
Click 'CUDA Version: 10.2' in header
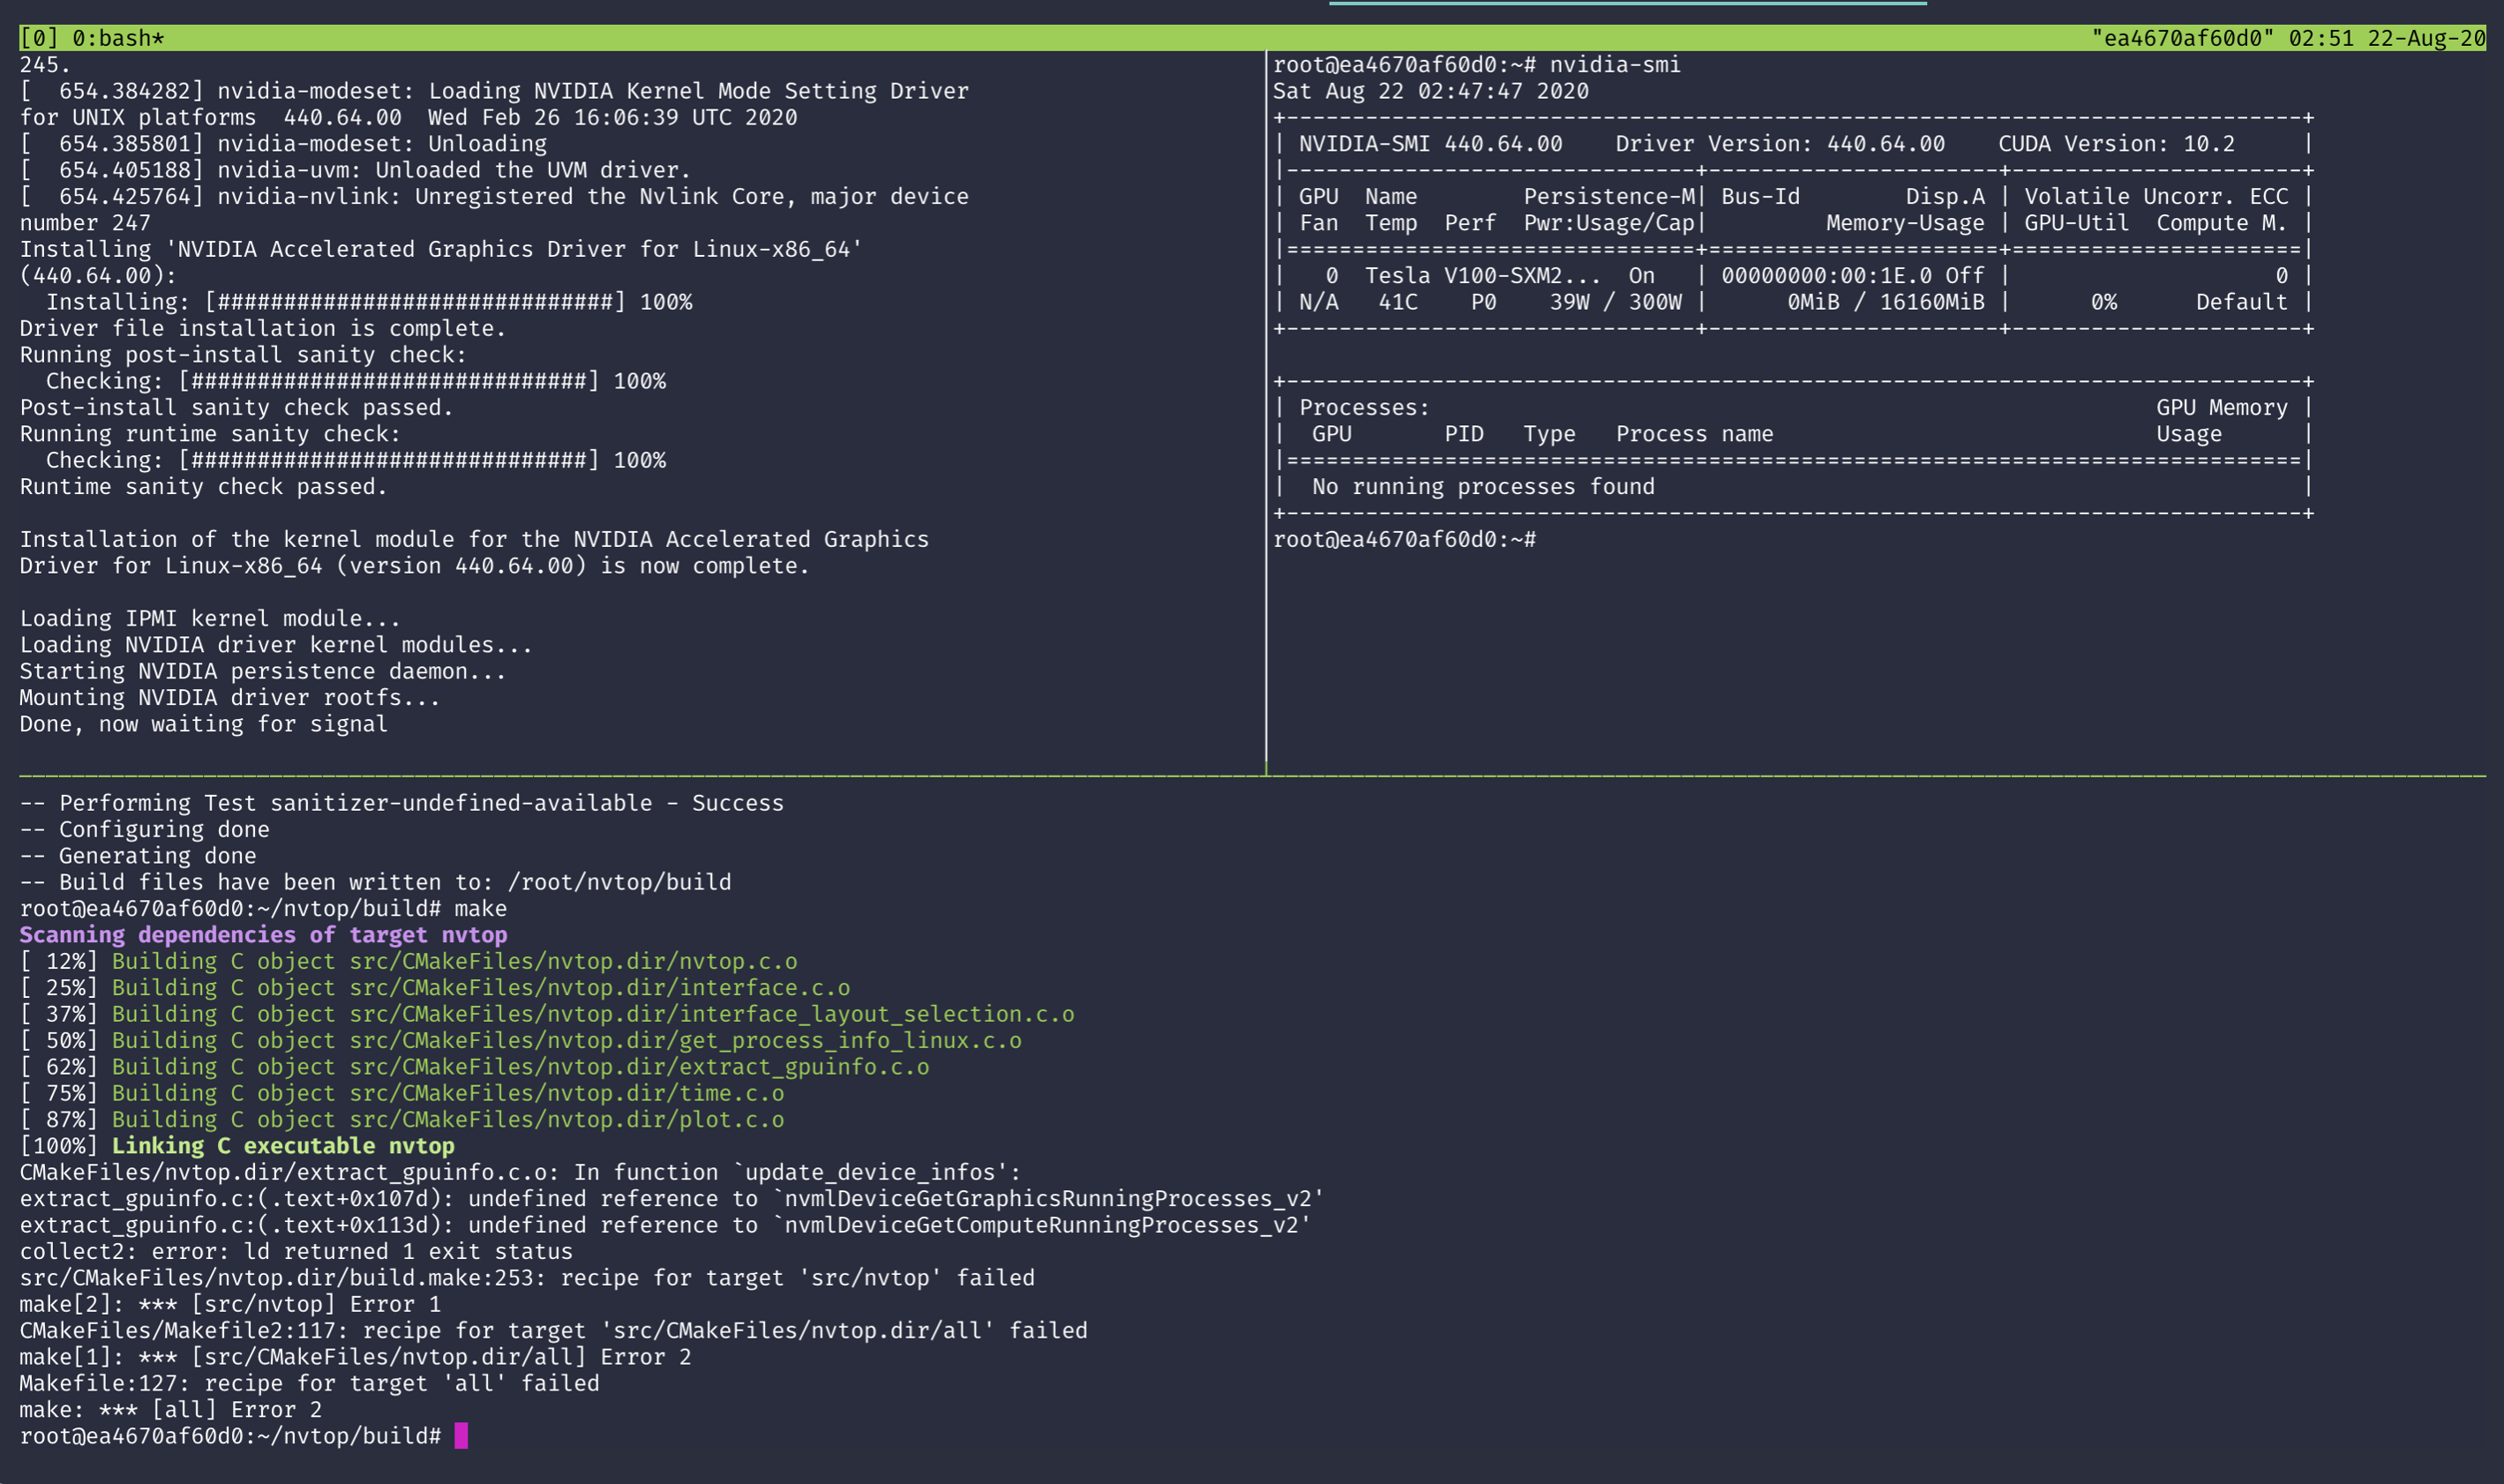(x=2115, y=144)
